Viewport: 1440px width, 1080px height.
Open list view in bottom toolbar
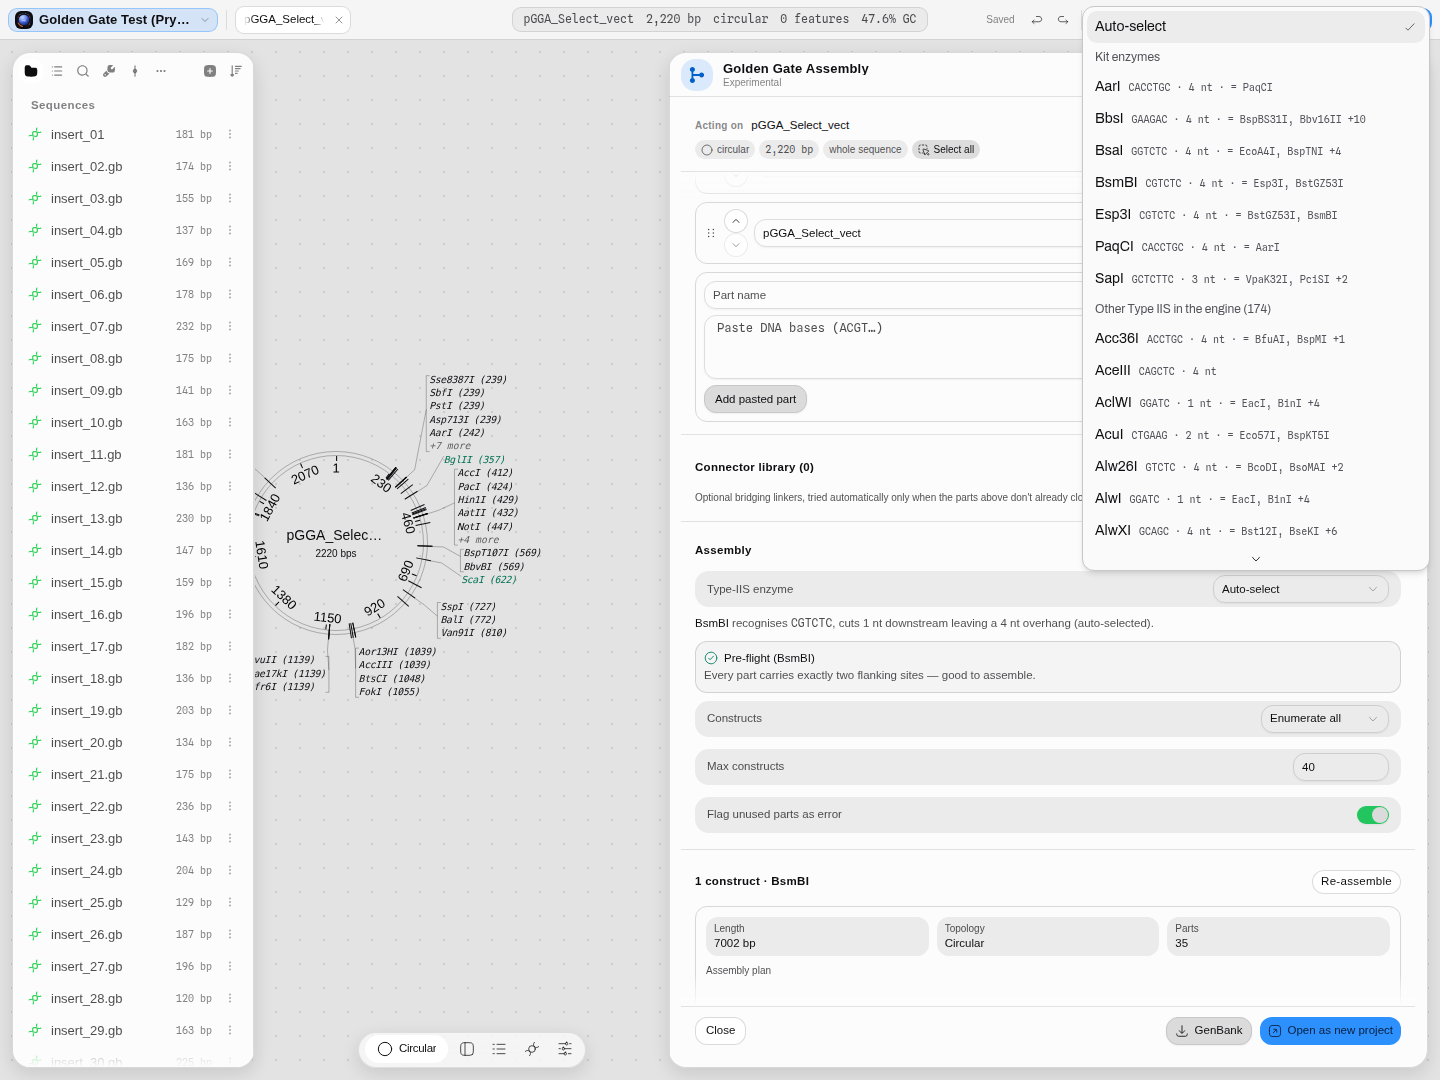tap(499, 1049)
